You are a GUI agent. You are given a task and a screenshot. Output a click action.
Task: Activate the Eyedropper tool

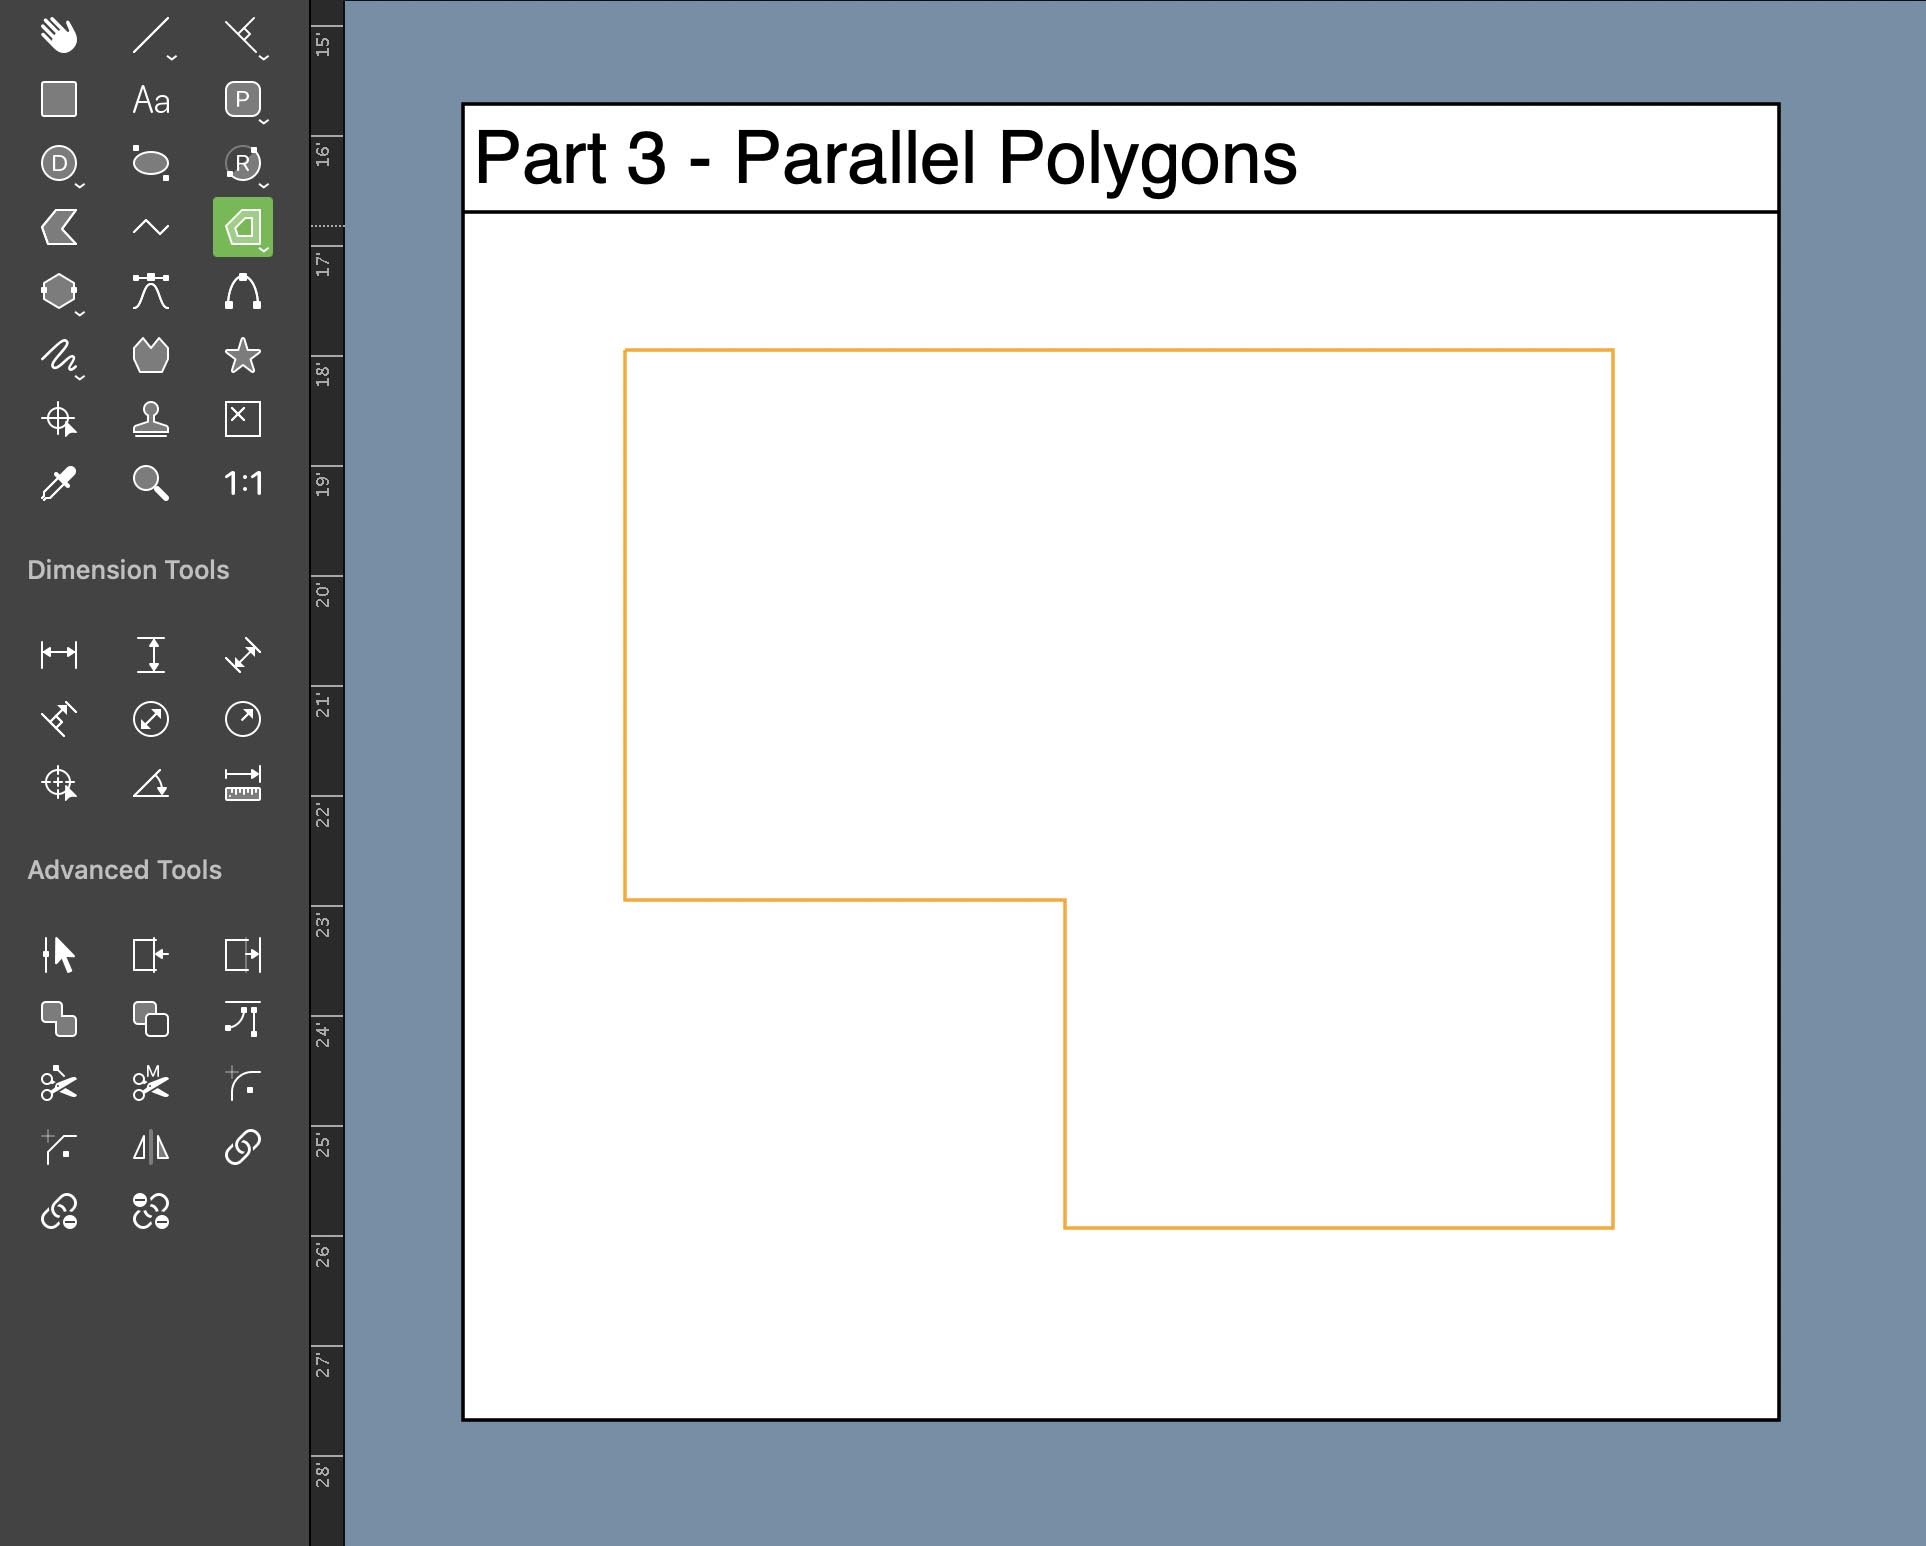[x=59, y=483]
